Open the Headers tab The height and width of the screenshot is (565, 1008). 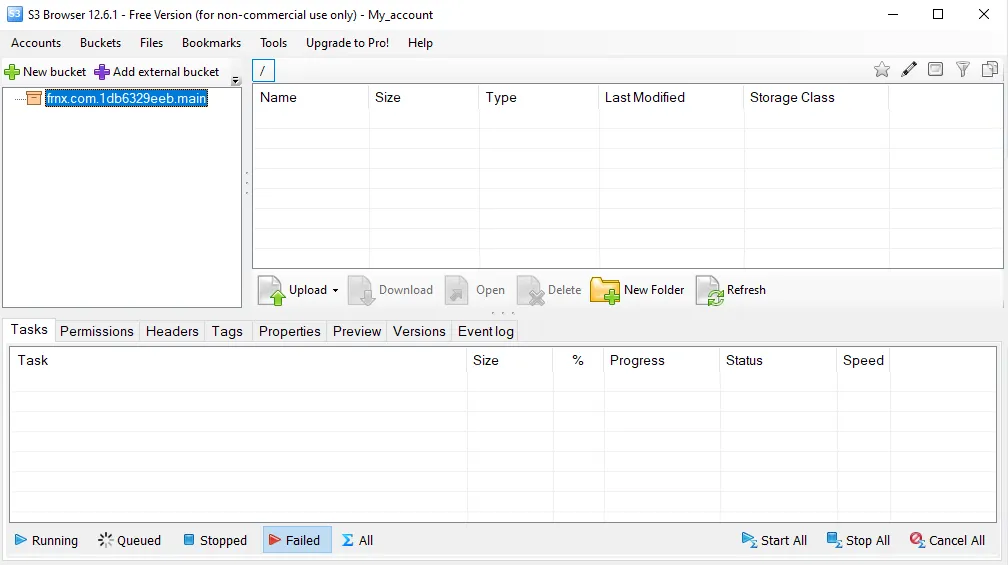pos(172,332)
